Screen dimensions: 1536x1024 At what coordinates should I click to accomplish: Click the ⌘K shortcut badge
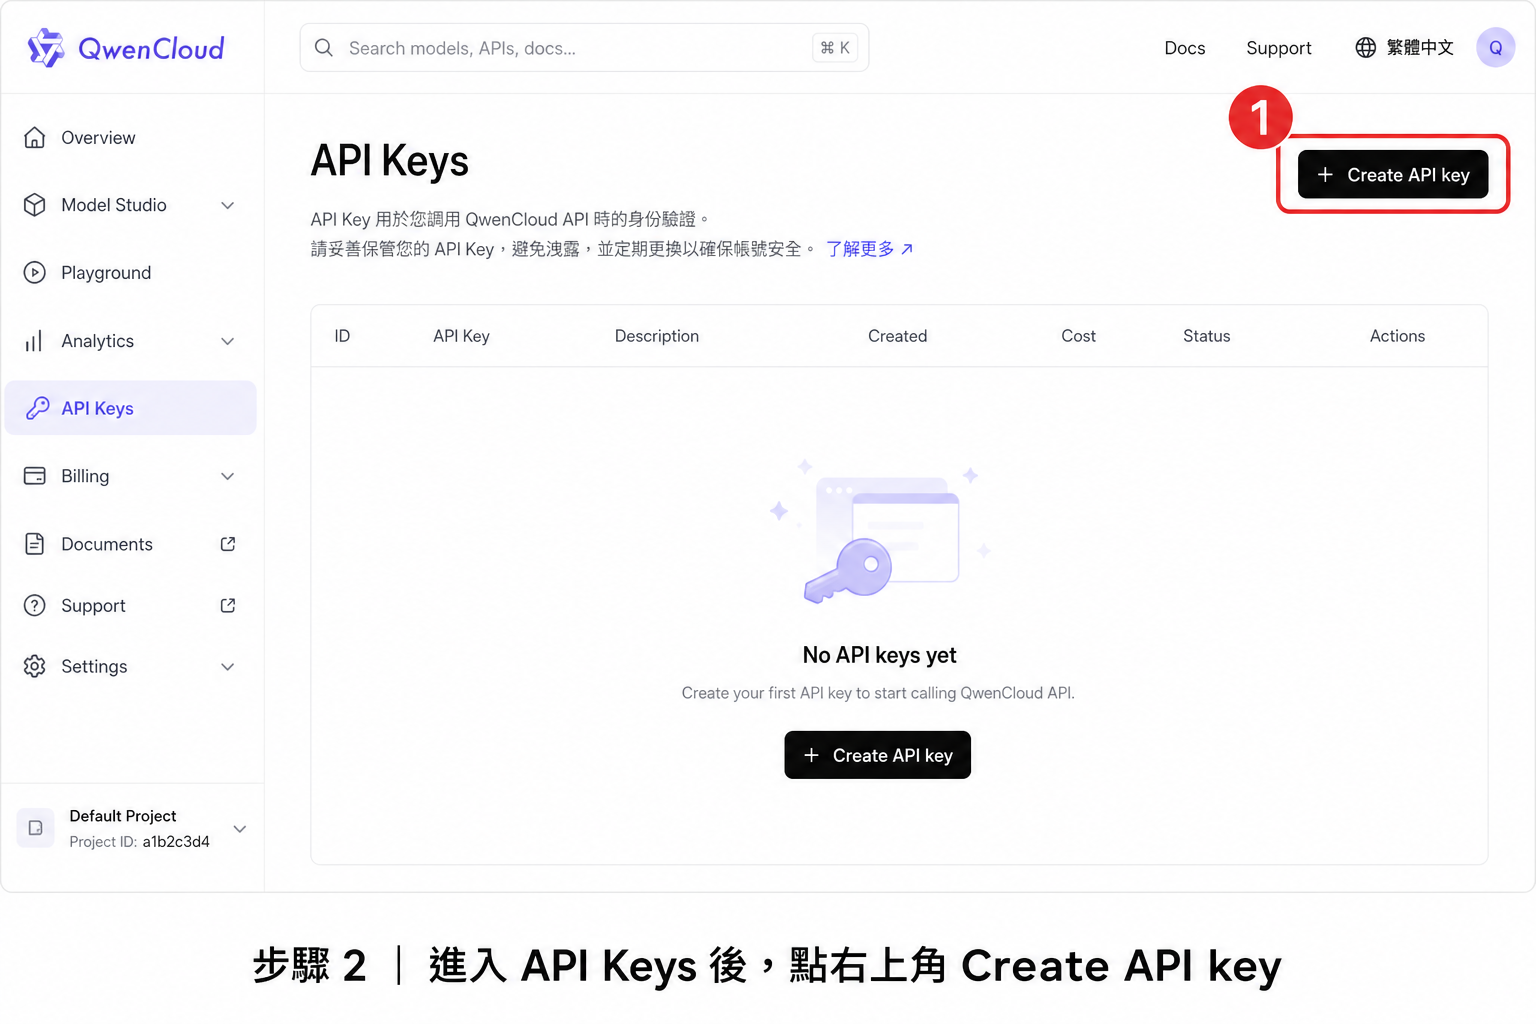tap(835, 48)
